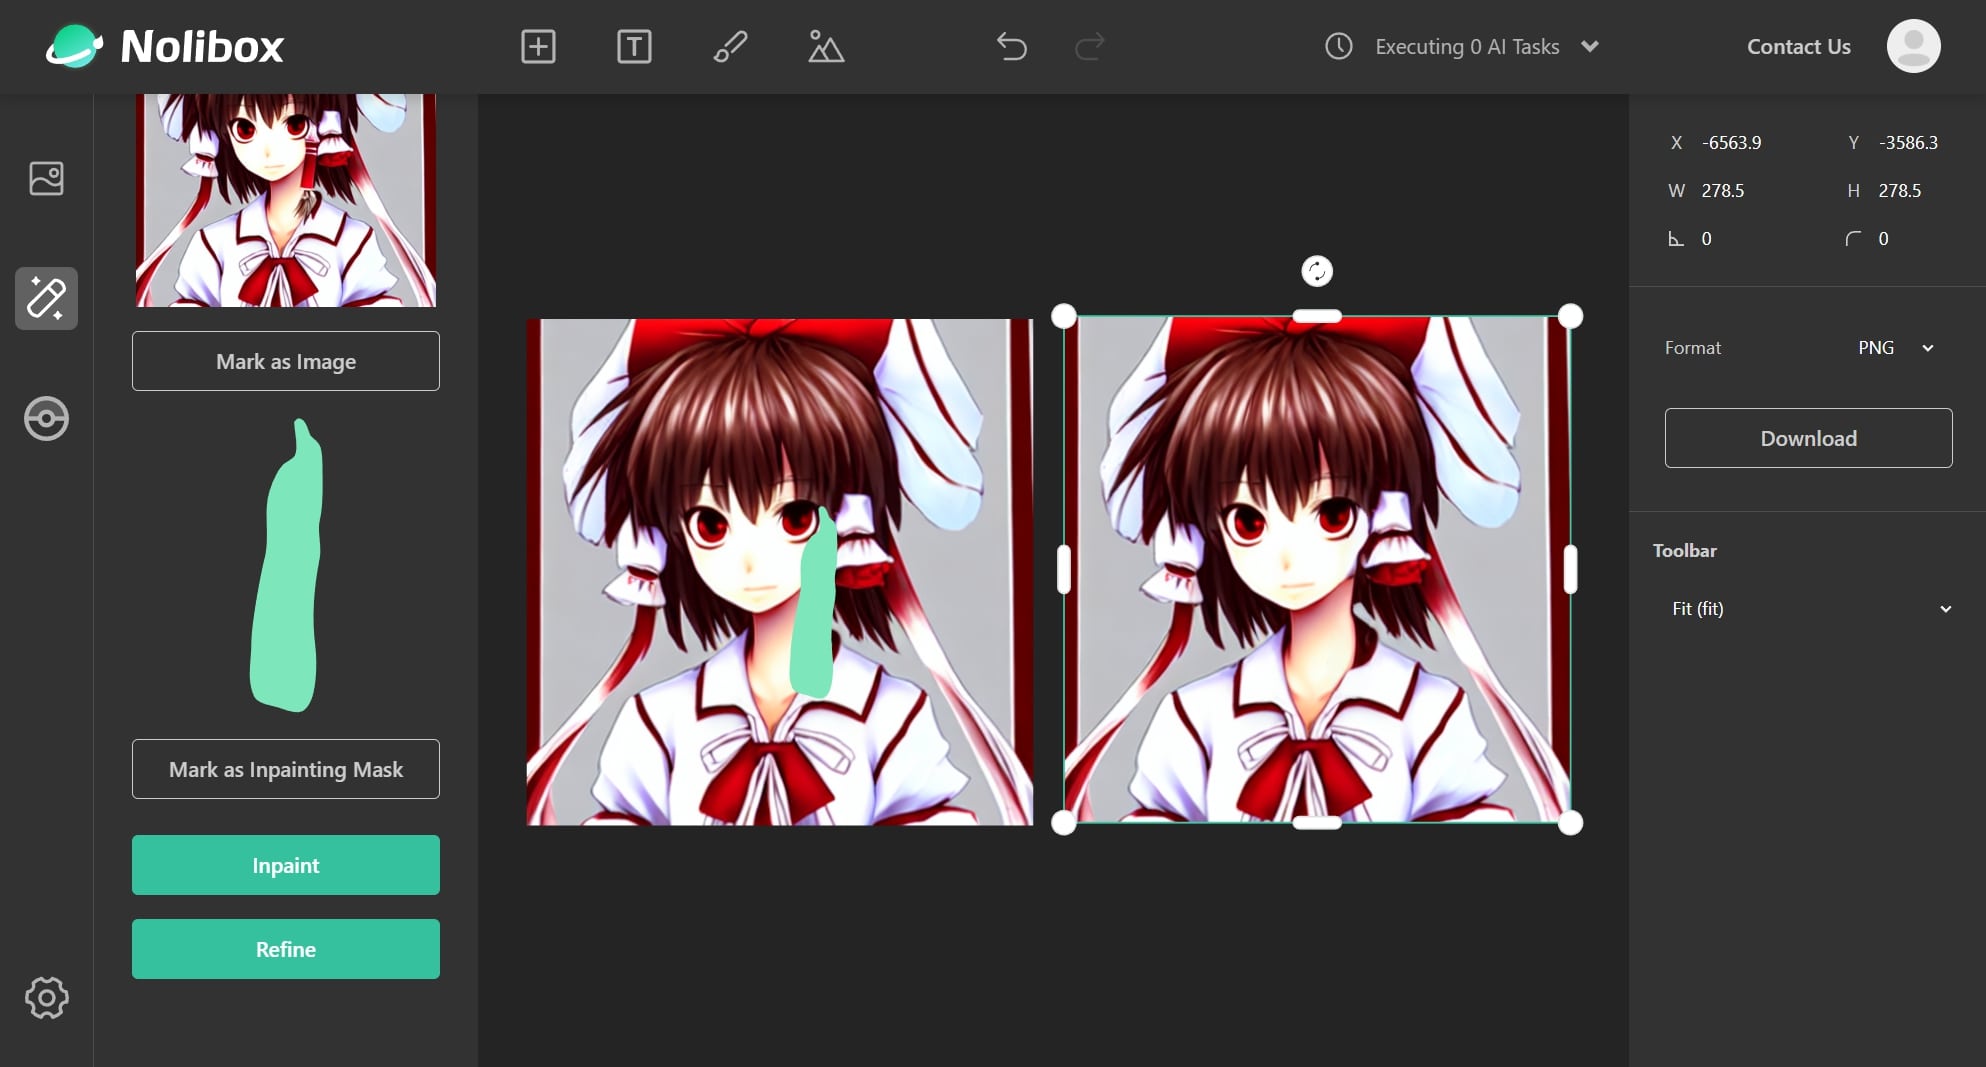Click Mark as Inpainting Mask button

pos(286,769)
